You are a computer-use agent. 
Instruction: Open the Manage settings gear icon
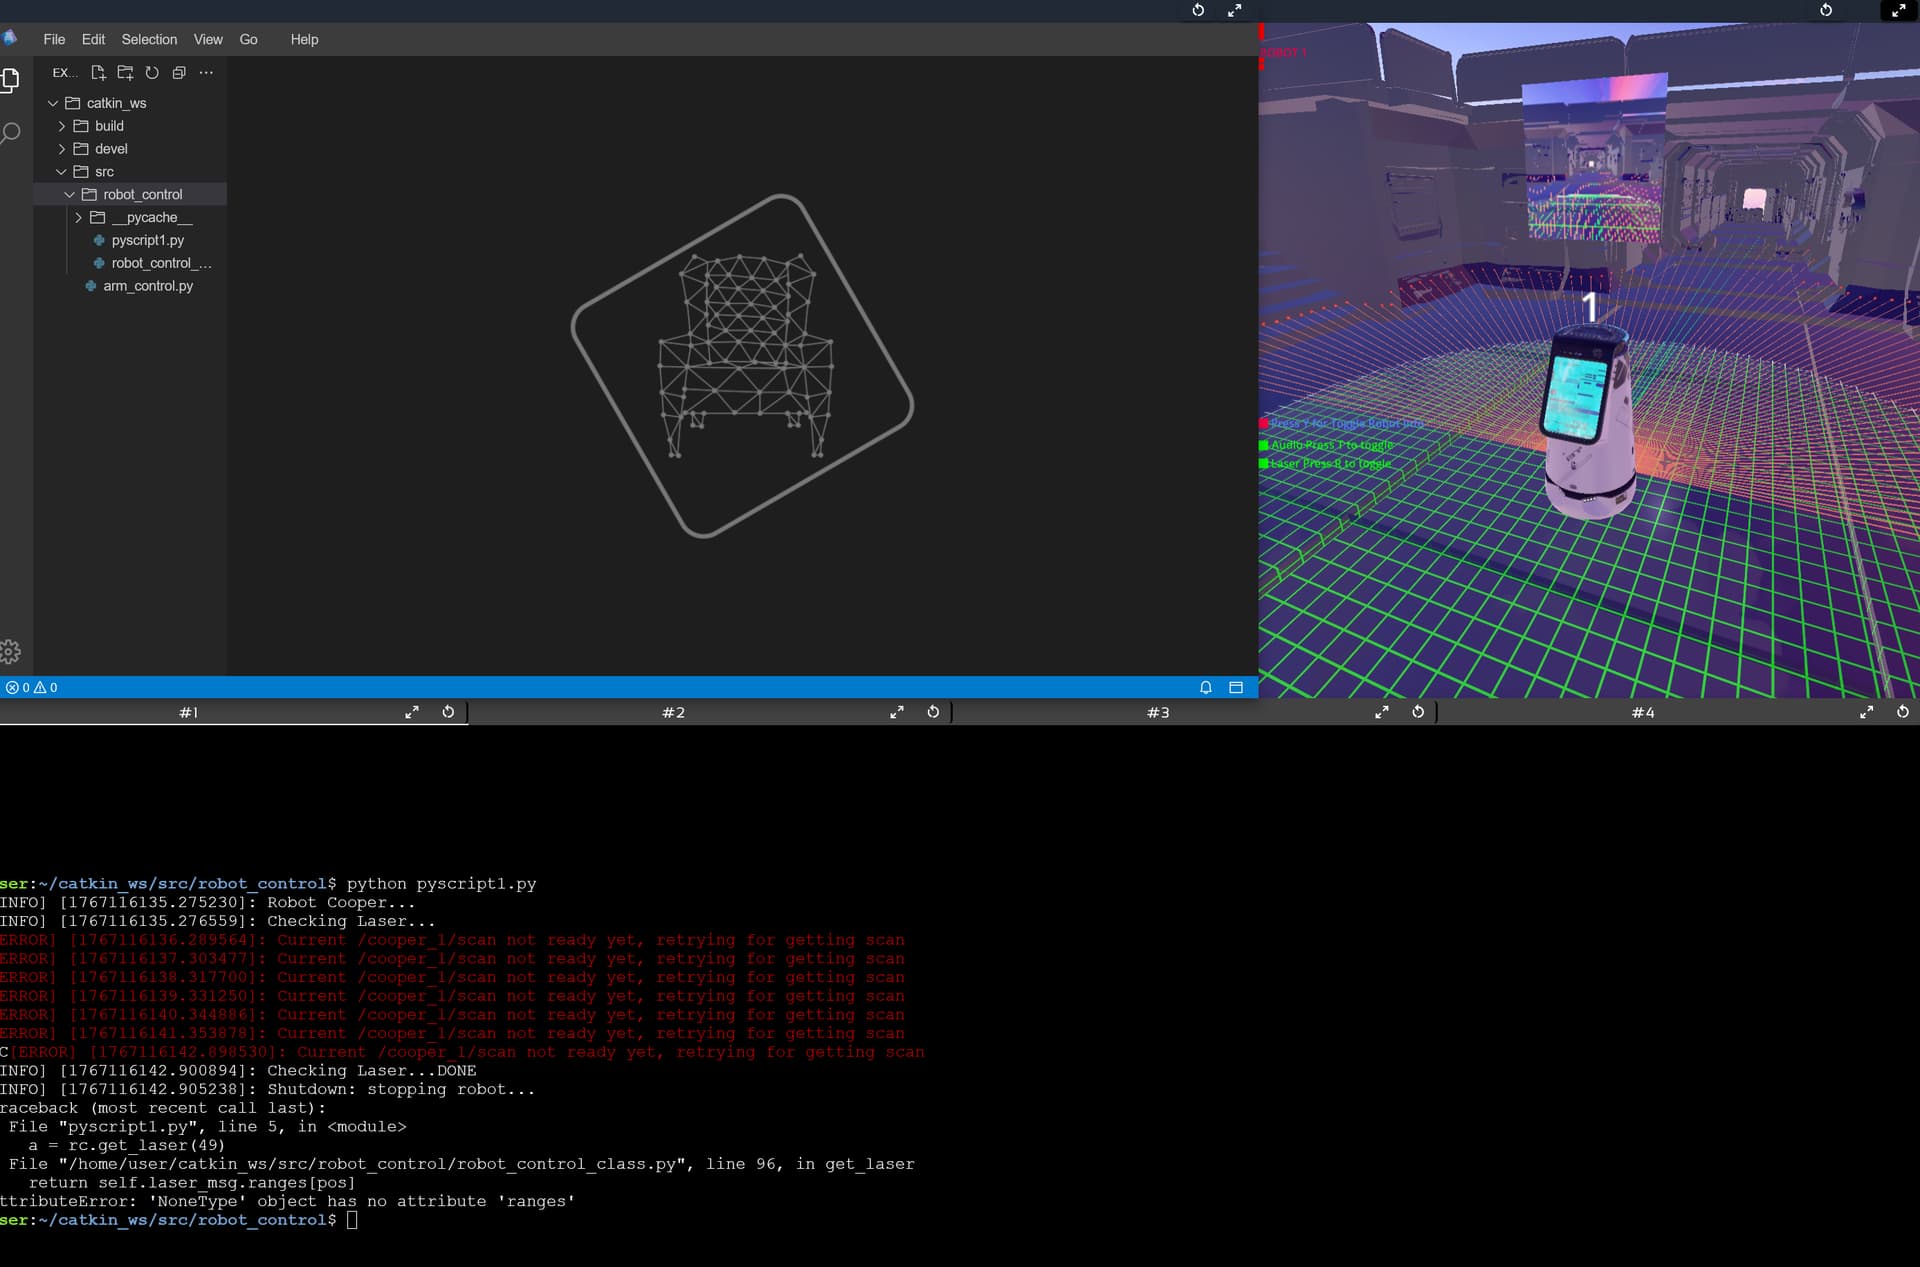[x=11, y=652]
